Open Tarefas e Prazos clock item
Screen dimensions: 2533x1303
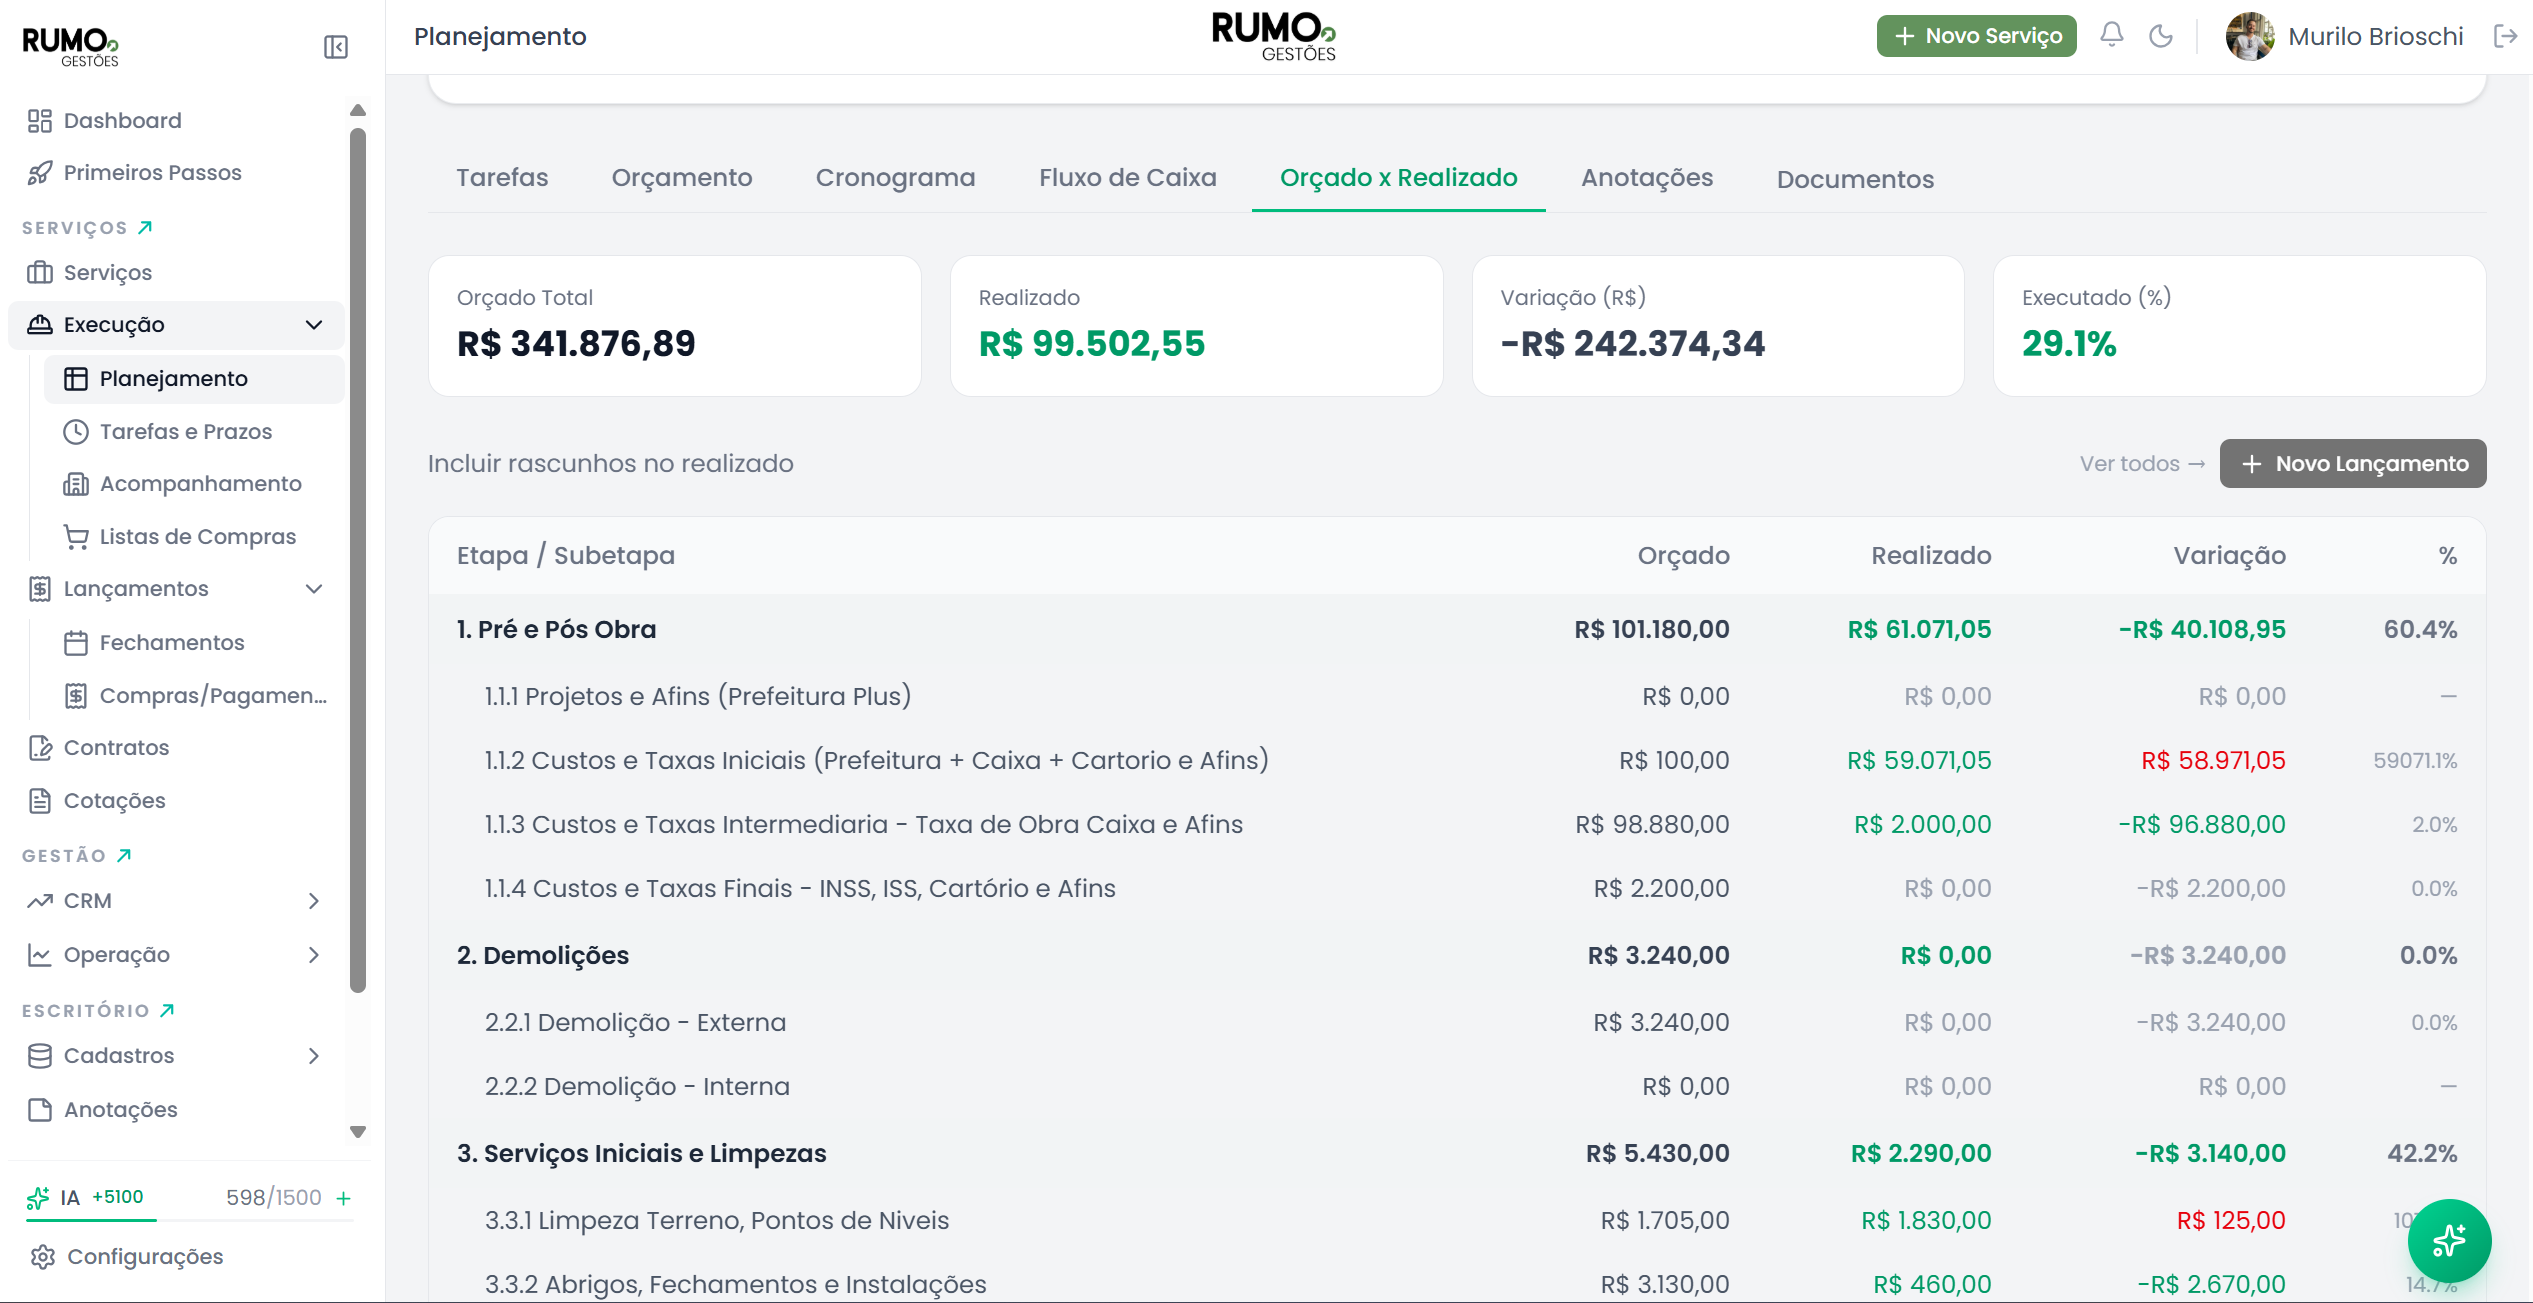pyautogui.click(x=185, y=431)
